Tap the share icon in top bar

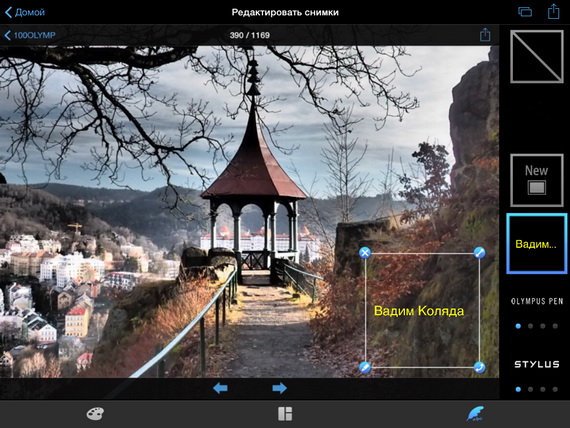[x=554, y=11]
